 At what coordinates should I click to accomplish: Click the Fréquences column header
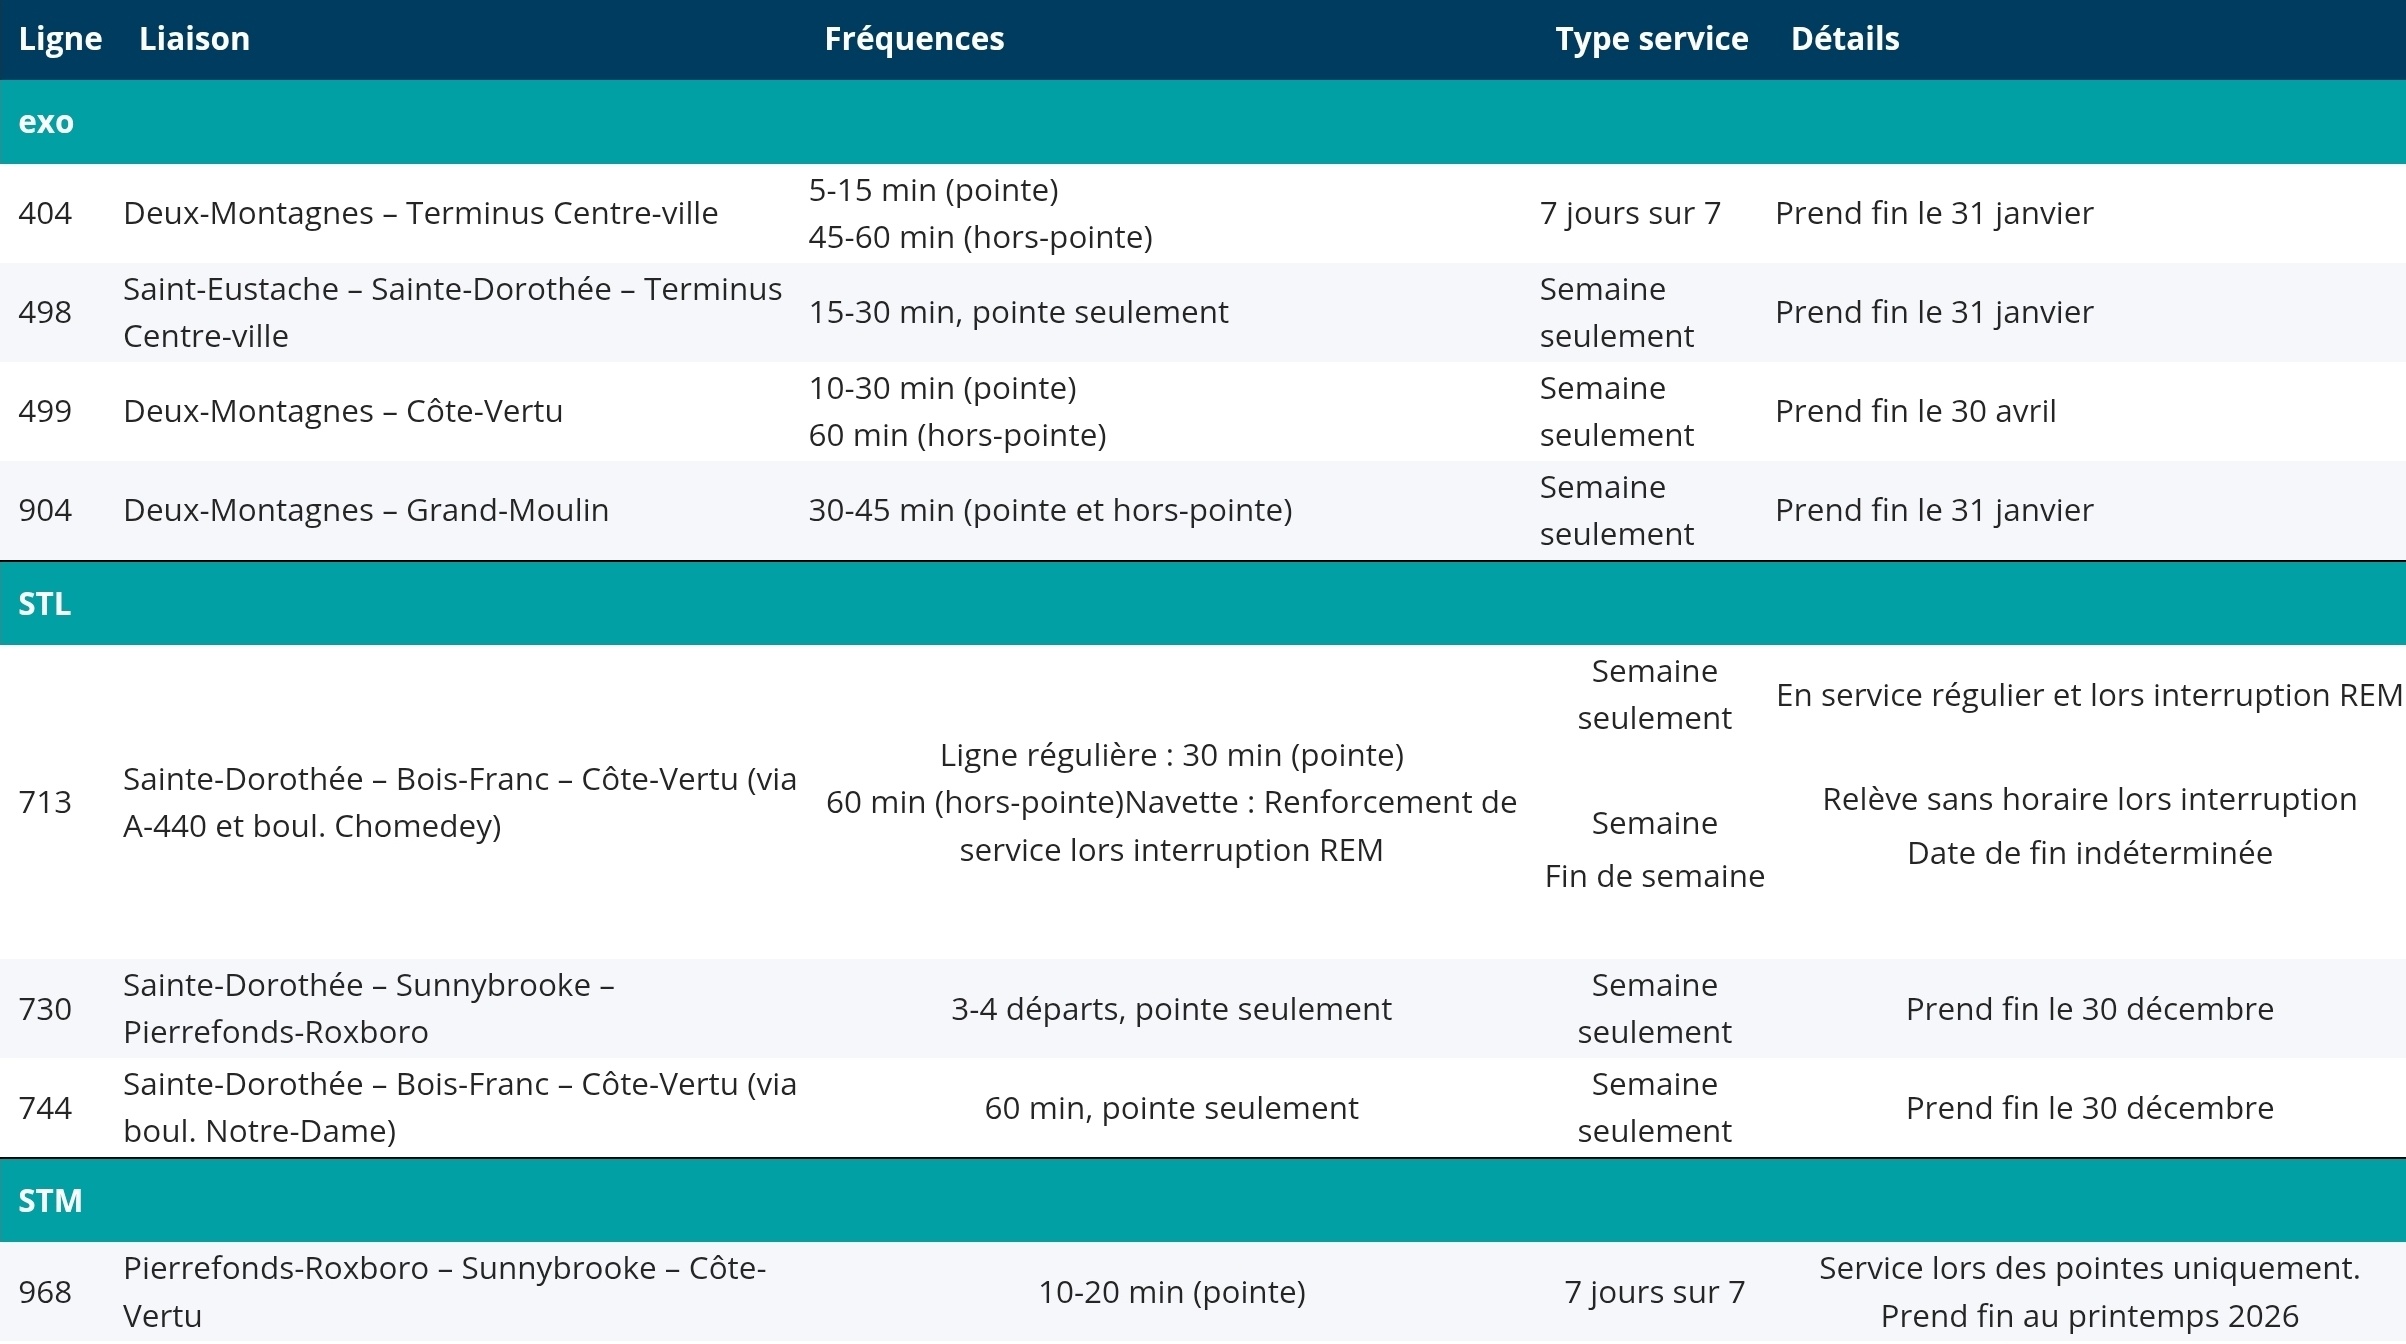(913, 39)
